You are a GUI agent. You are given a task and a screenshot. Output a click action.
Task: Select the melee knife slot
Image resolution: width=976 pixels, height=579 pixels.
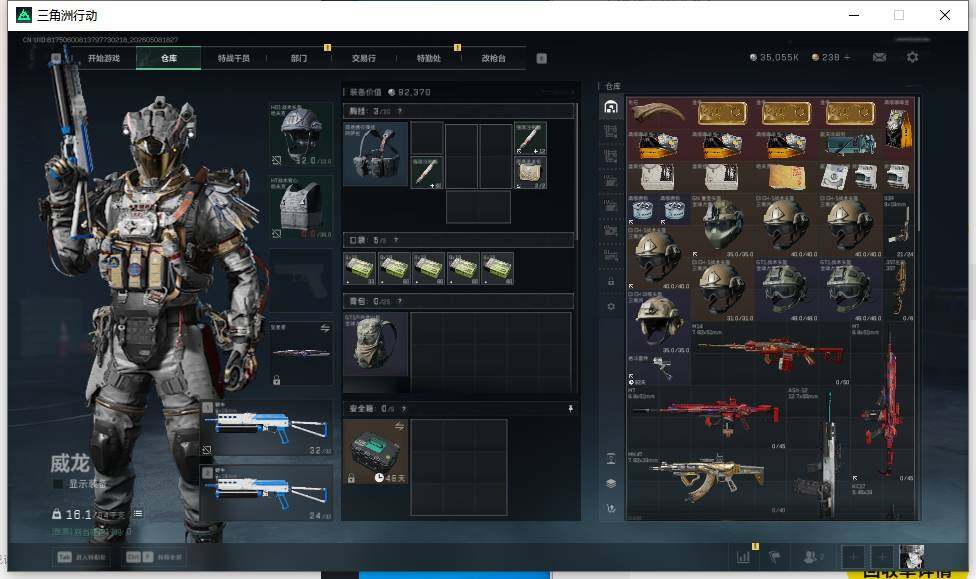coord(301,354)
